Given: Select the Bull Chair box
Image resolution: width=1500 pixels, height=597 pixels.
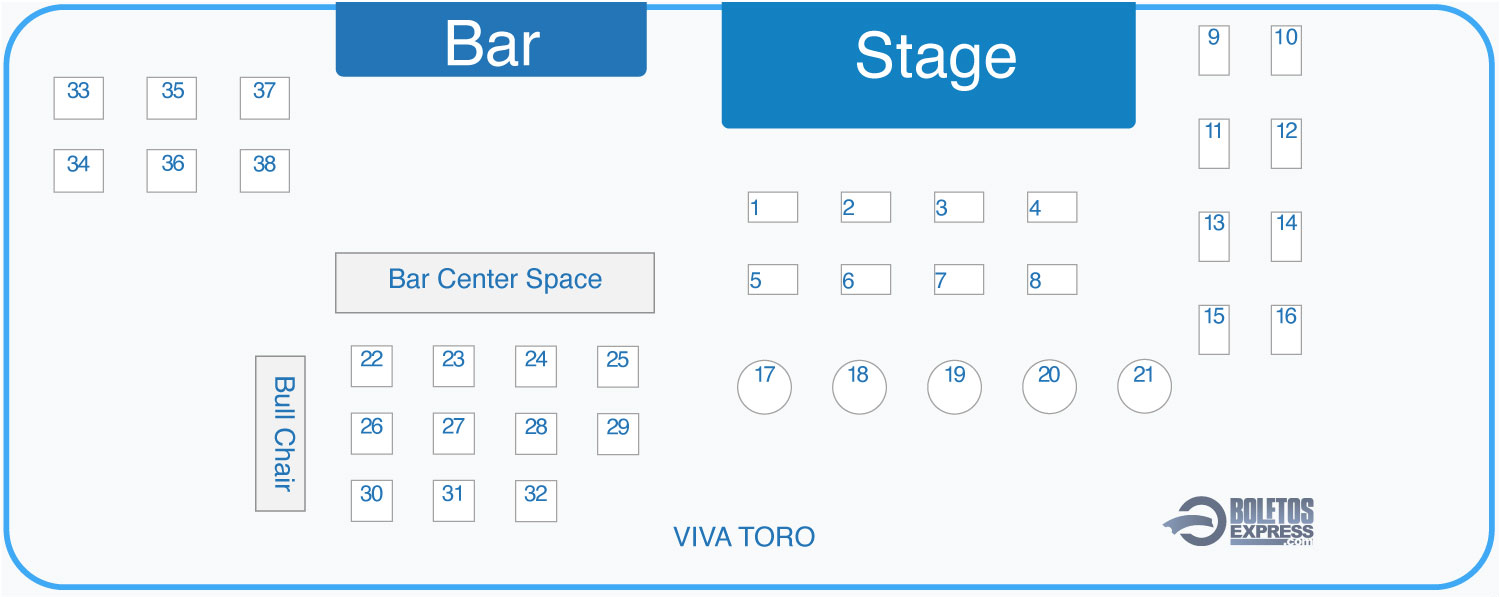Looking at the screenshot, I should pos(280,433).
